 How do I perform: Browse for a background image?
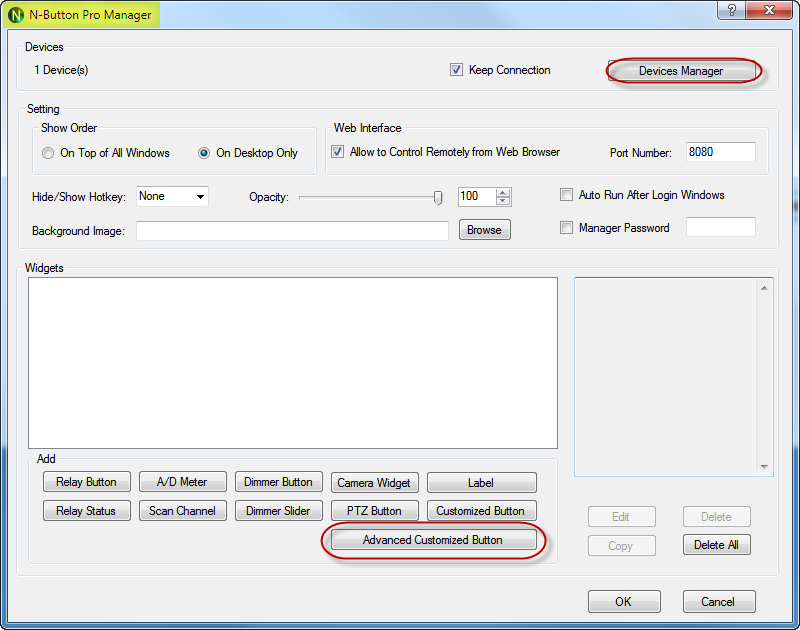tap(485, 230)
